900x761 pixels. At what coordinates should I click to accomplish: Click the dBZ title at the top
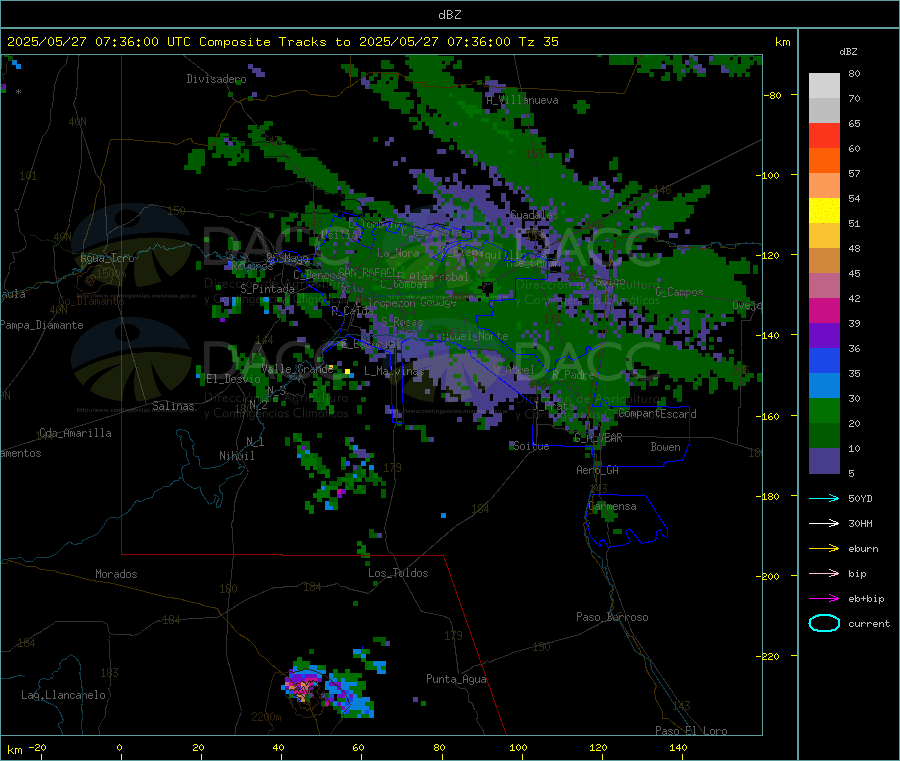pos(449,15)
